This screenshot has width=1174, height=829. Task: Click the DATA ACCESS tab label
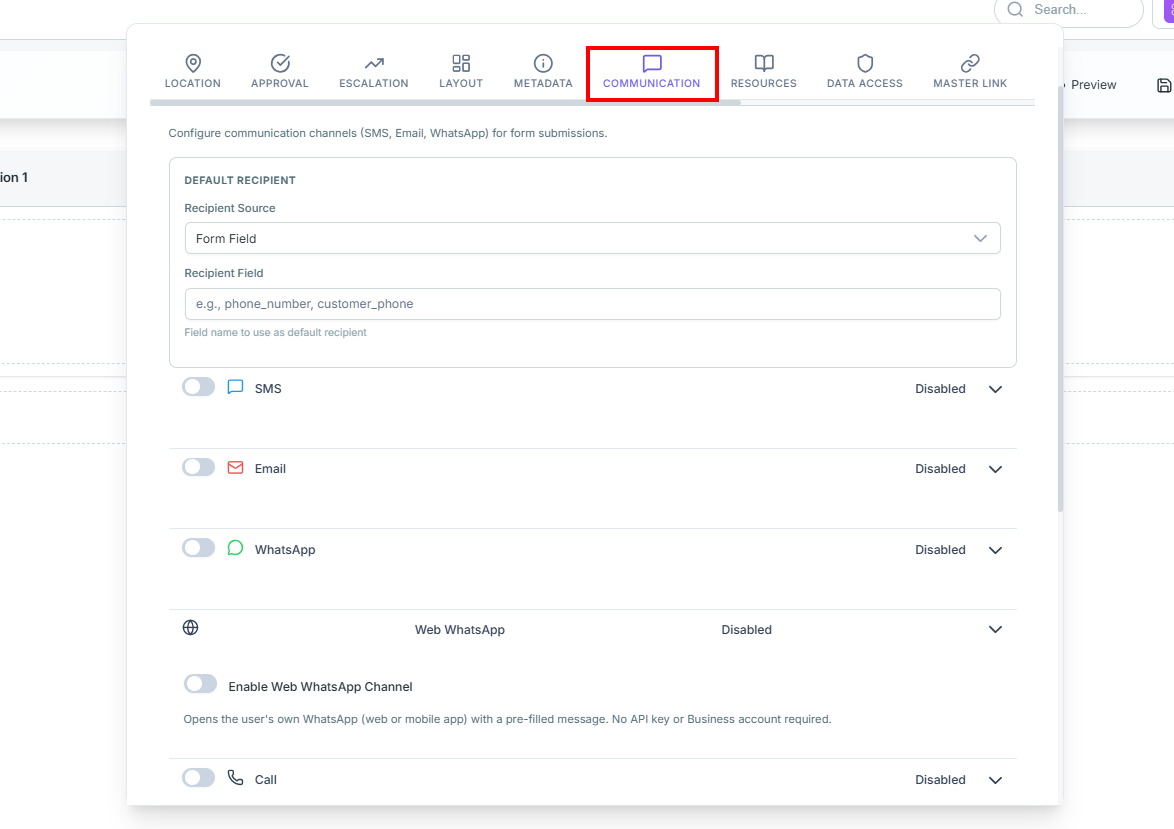point(865,83)
